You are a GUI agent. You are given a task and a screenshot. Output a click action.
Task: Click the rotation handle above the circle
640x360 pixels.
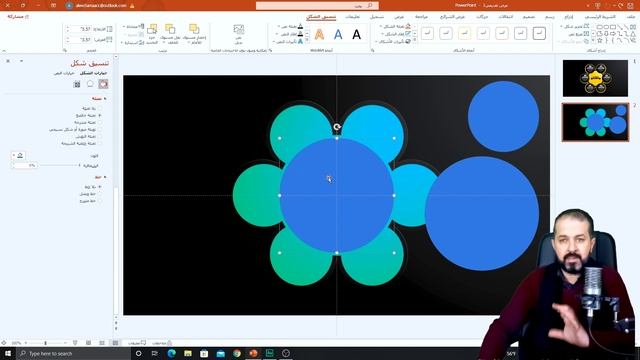pyautogui.click(x=337, y=127)
